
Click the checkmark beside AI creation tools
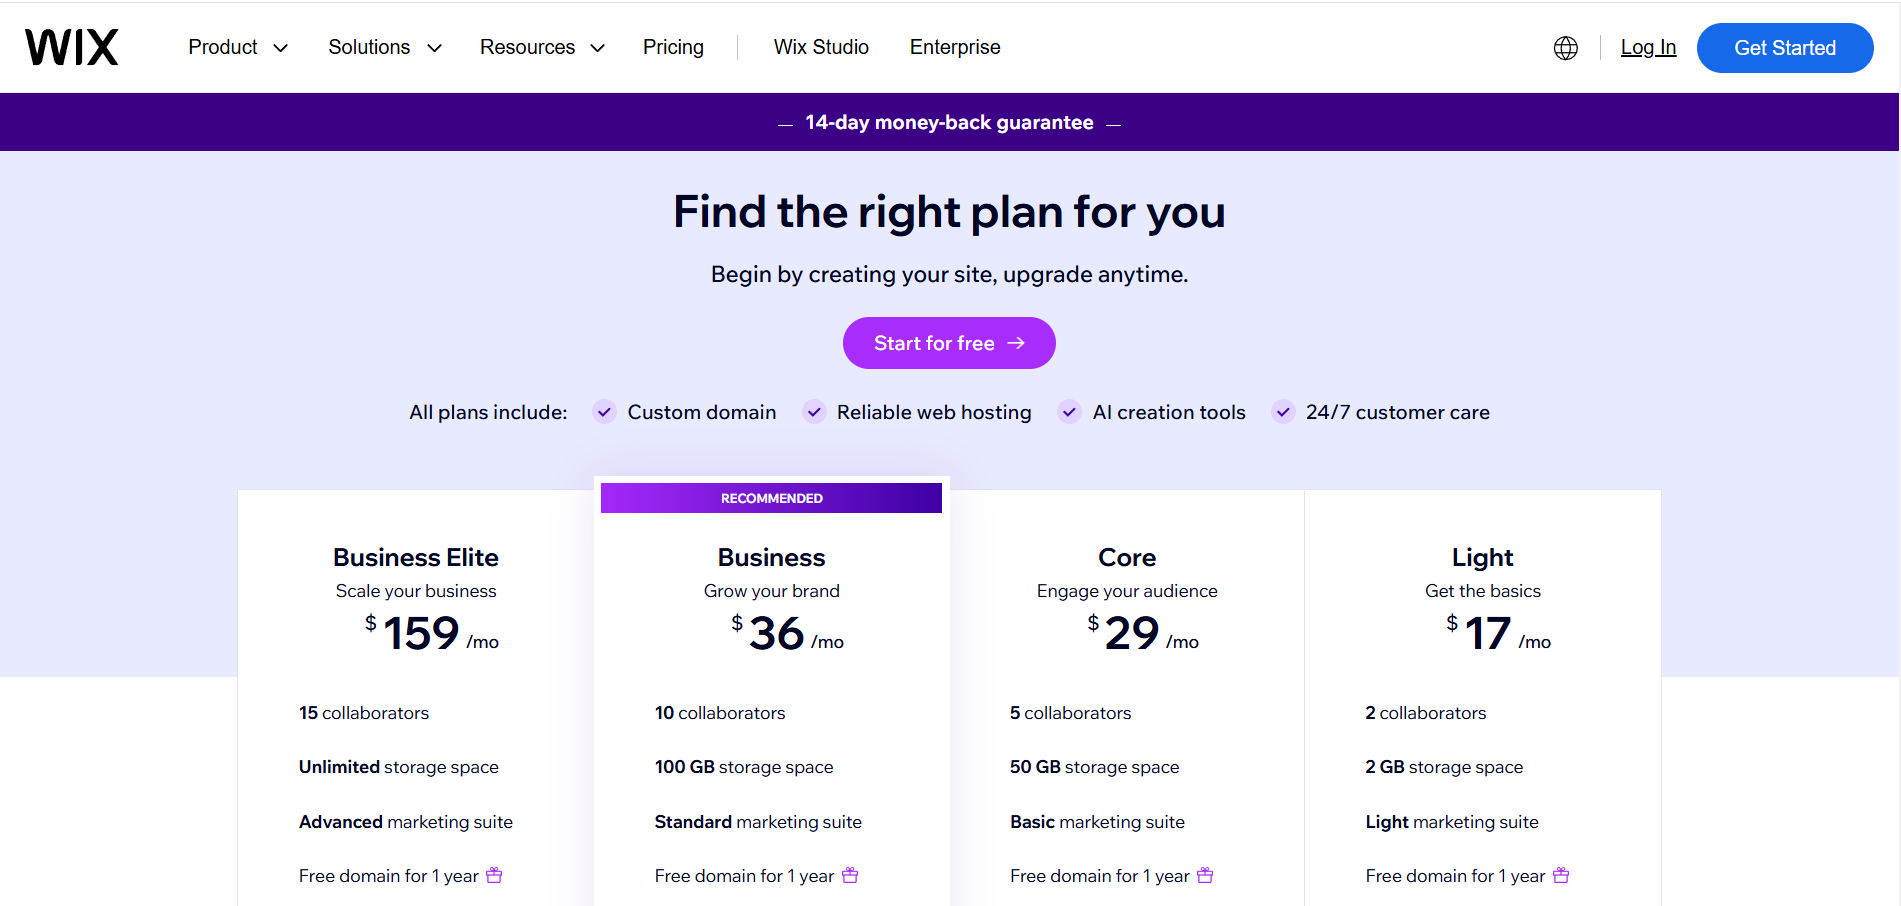(x=1069, y=411)
